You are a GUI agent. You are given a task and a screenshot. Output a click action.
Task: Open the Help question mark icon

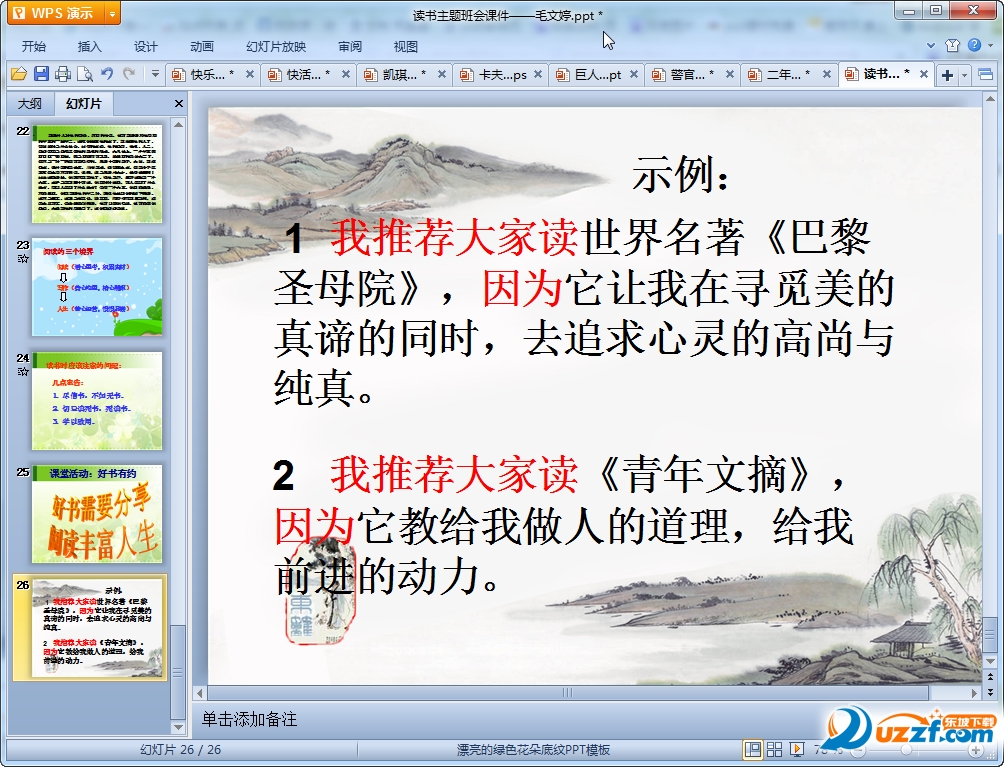(974, 45)
